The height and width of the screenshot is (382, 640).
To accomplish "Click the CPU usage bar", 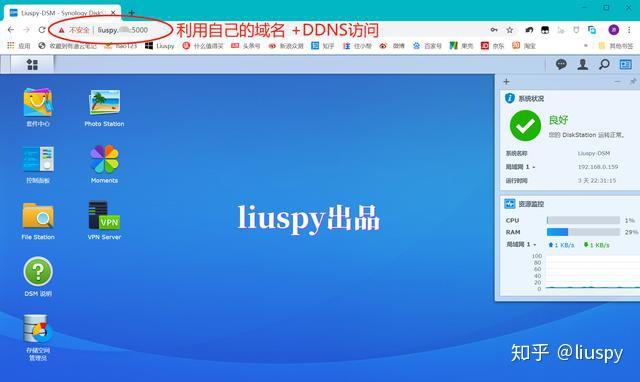I will coord(583,220).
